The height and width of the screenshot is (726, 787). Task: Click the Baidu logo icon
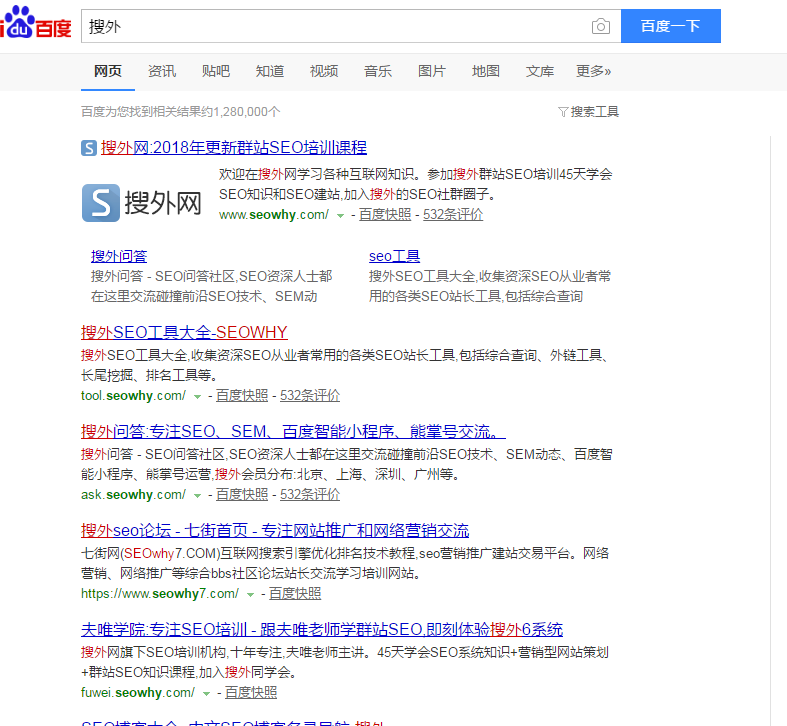(36, 26)
